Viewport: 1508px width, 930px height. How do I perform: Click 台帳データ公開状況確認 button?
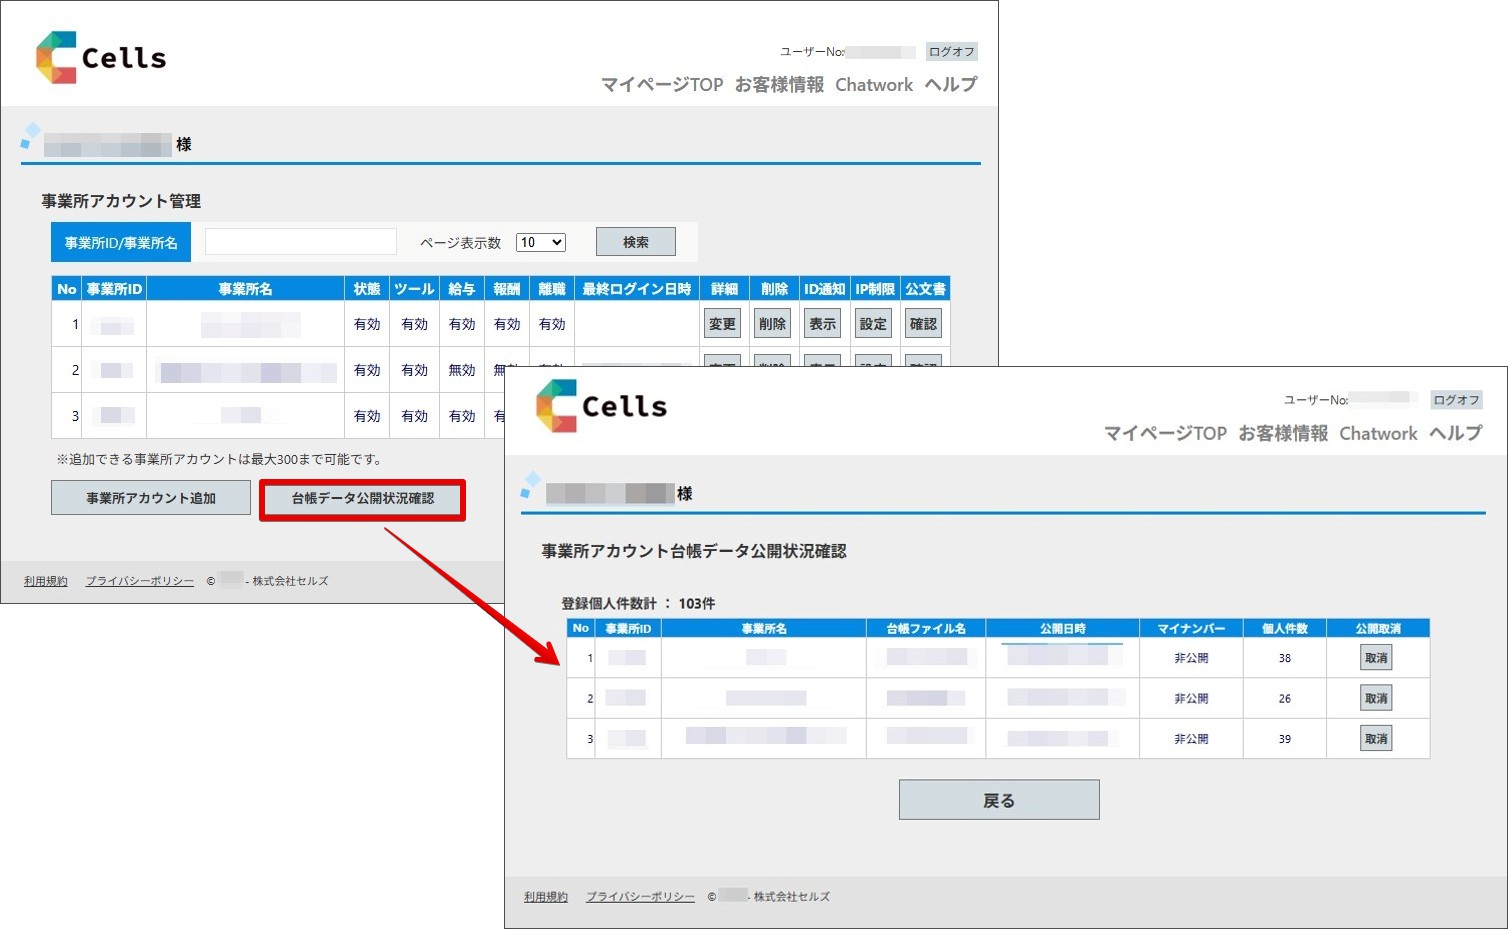(363, 498)
